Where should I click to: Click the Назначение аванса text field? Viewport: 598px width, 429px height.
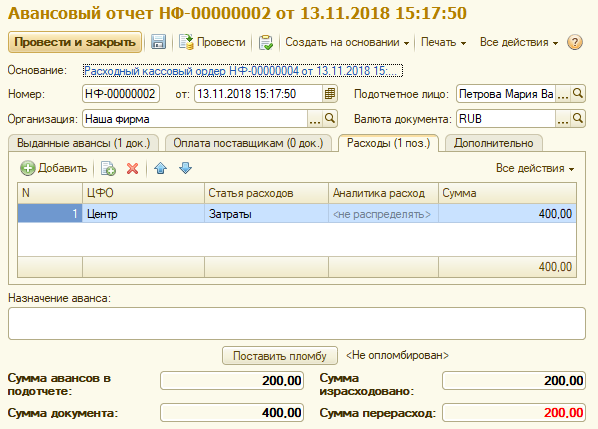point(297,323)
